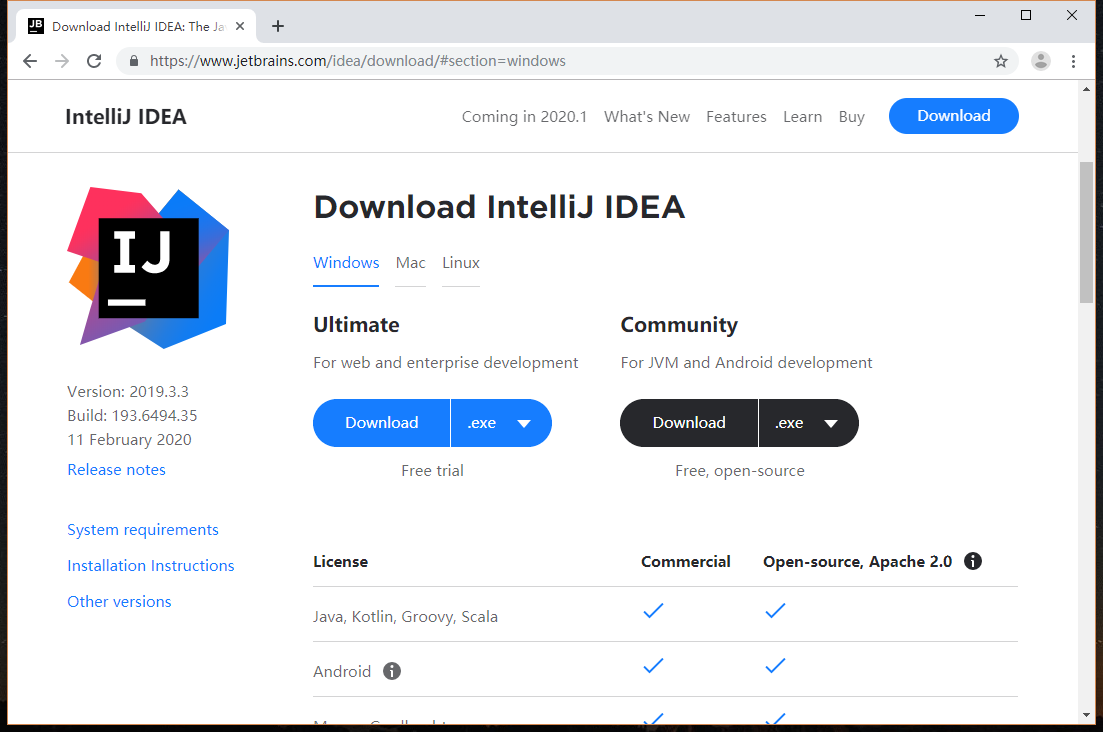Open the Release notes link
Image resolution: width=1103 pixels, height=732 pixels.
pos(117,470)
